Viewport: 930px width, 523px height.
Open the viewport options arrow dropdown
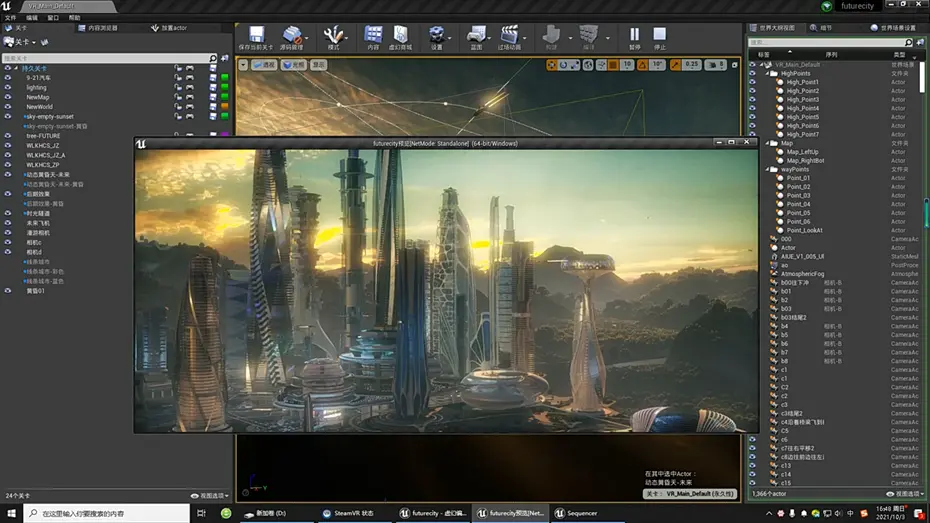pos(243,65)
